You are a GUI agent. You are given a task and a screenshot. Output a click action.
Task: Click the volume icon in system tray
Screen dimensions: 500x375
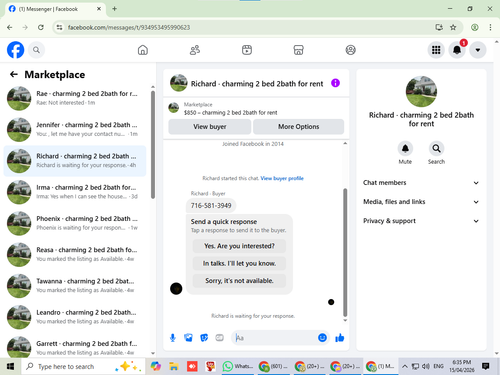426,367
